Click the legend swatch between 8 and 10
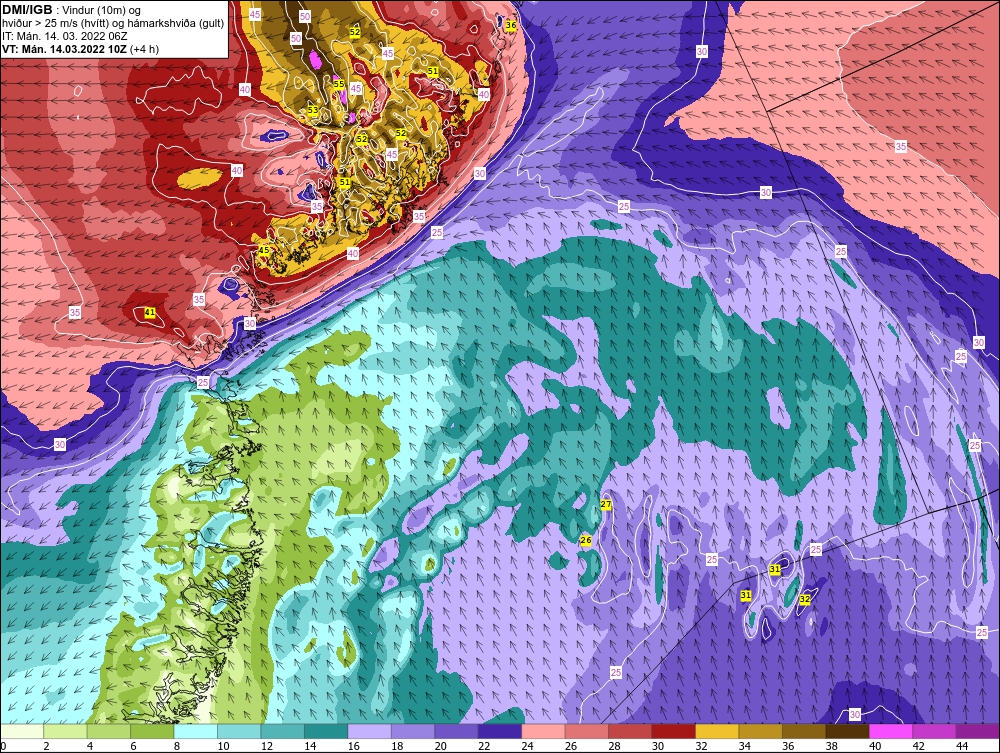 pyautogui.click(x=196, y=731)
